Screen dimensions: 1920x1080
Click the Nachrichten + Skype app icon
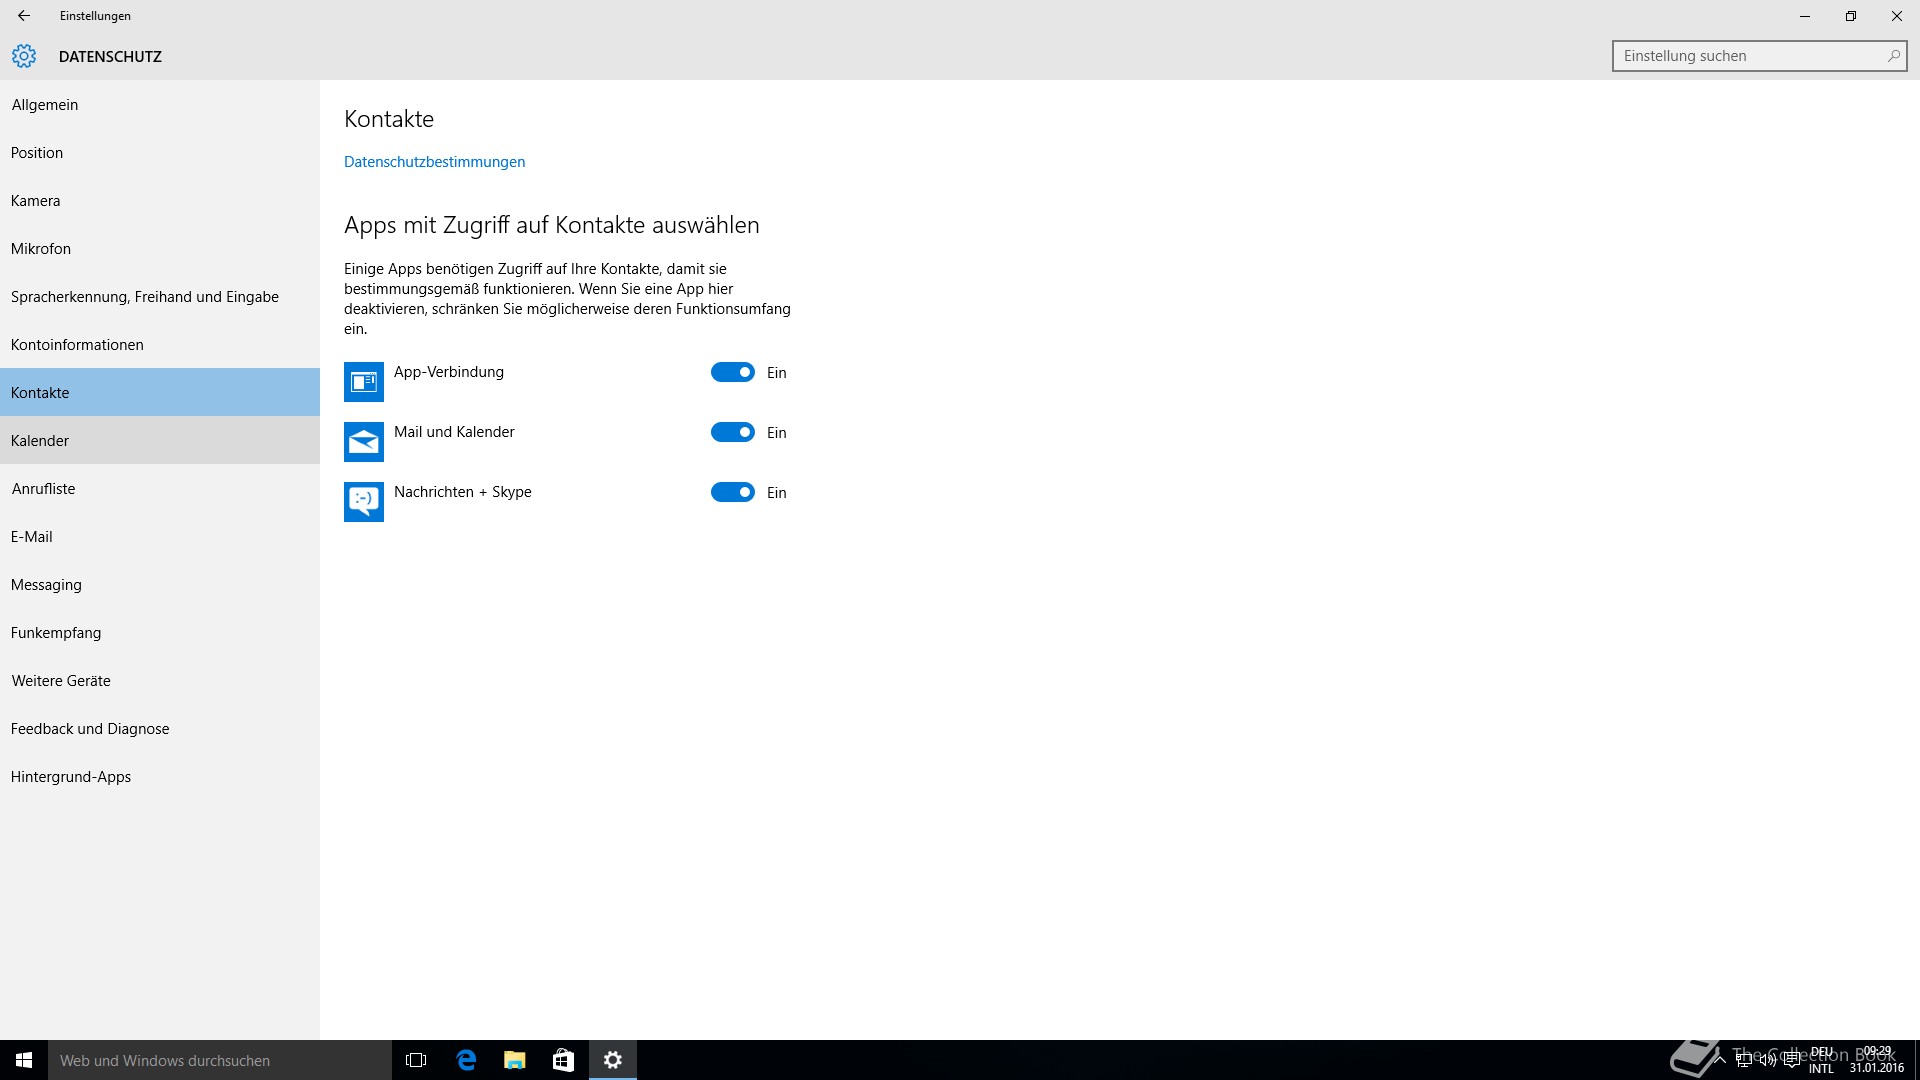pyautogui.click(x=364, y=502)
